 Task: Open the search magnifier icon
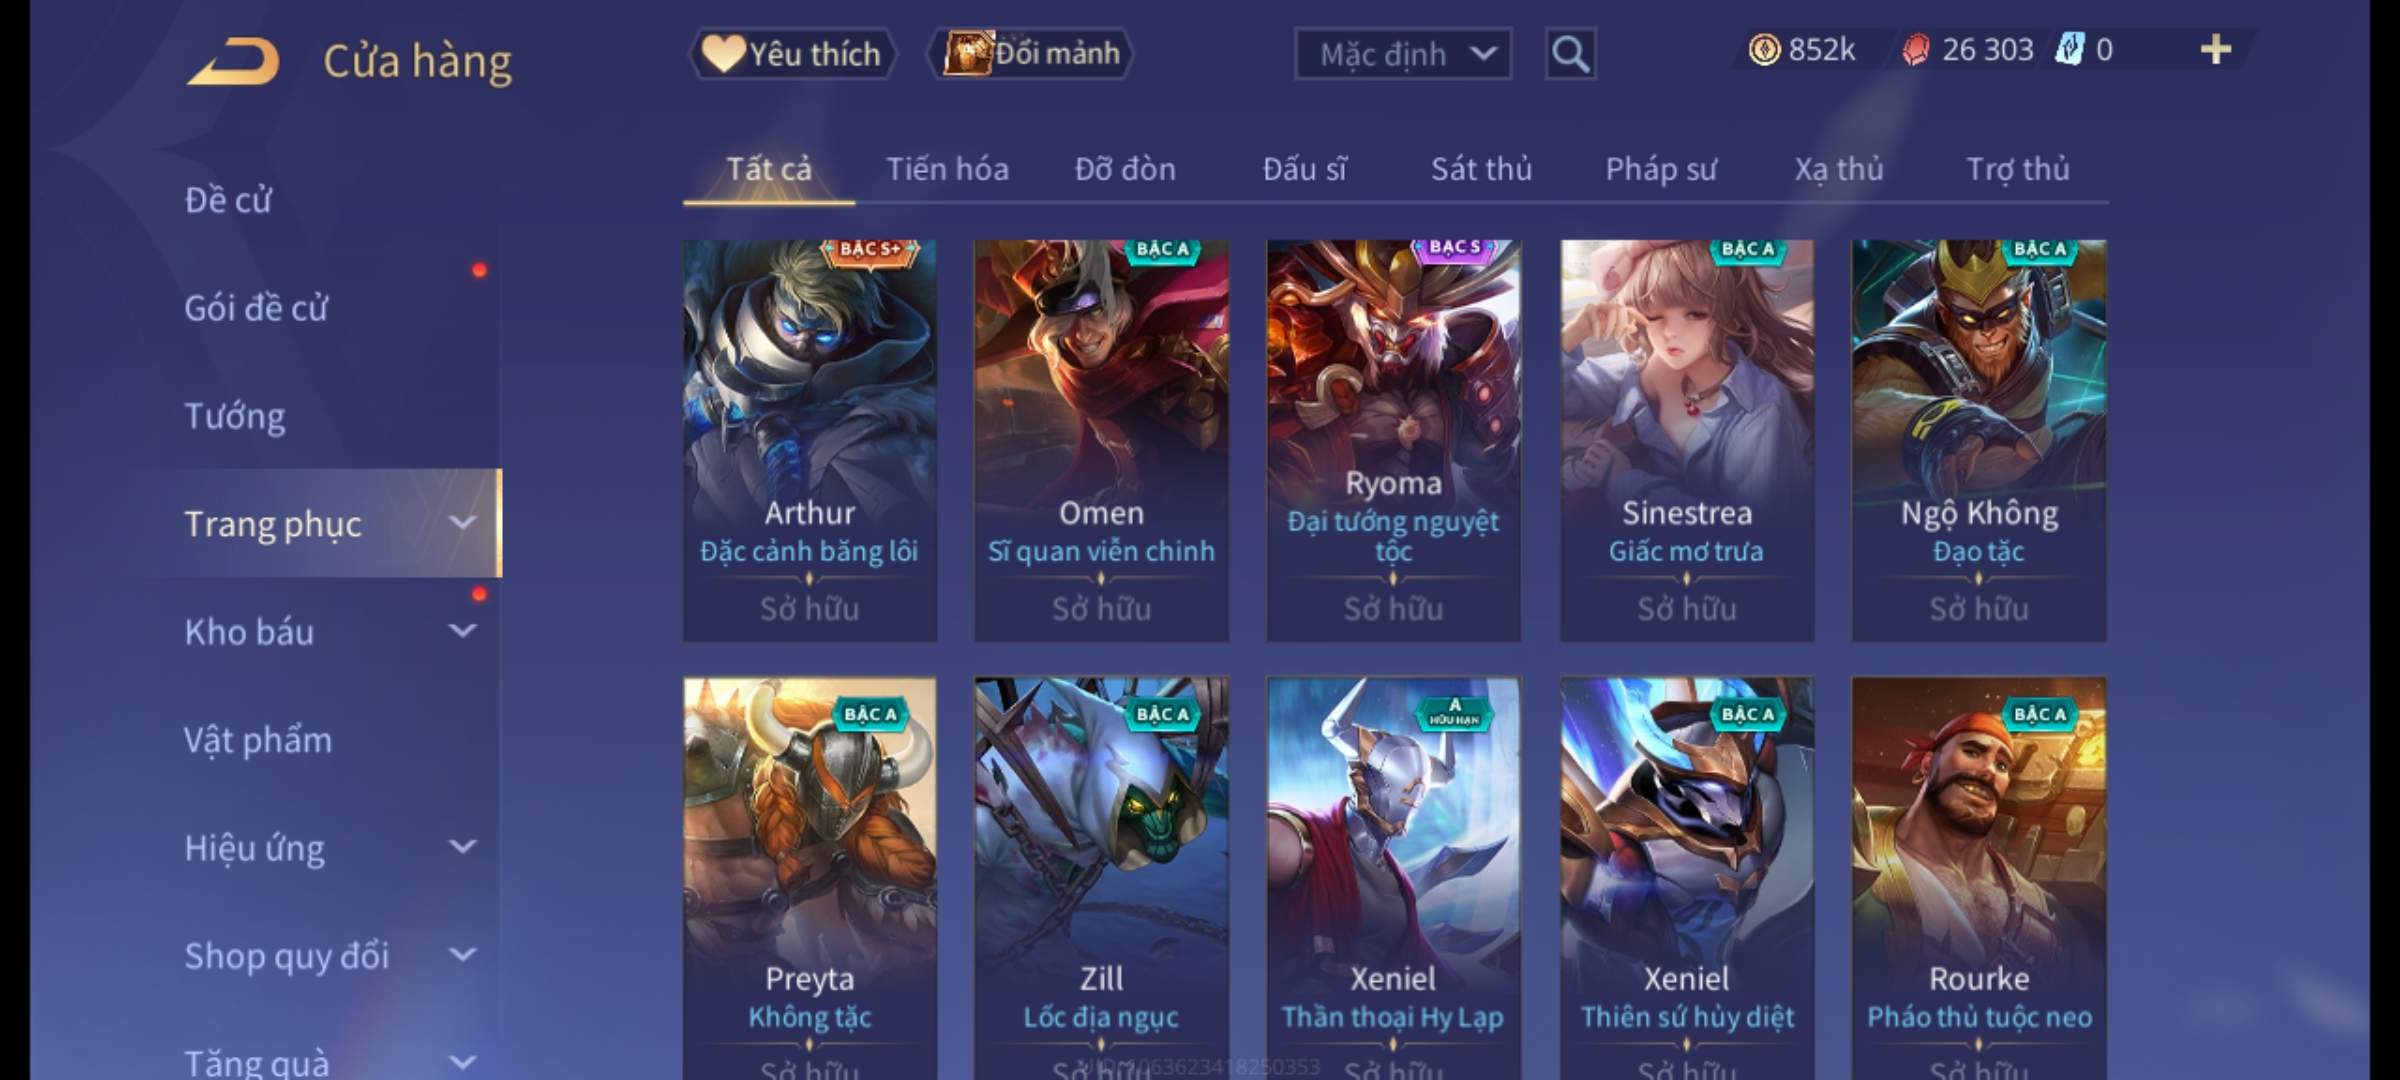[1570, 54]
